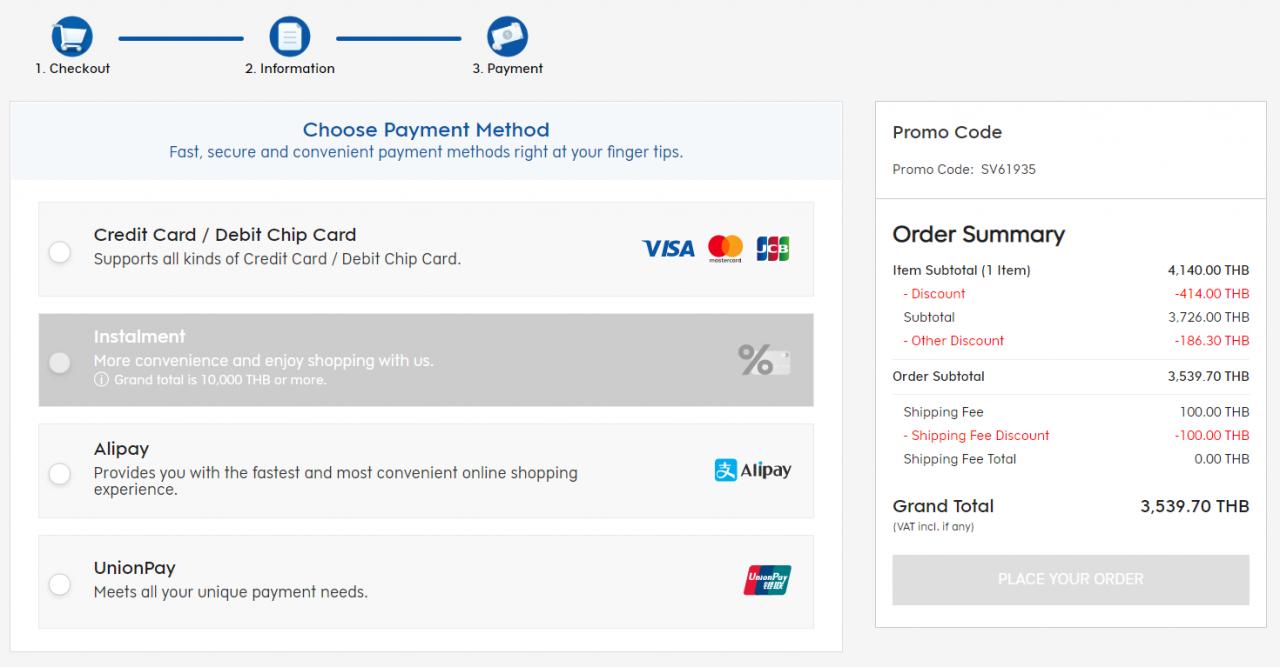Click the Grand Total amount 3,539.70 THB
The image size is (1280, 667).
click(x=1195, y=506)
